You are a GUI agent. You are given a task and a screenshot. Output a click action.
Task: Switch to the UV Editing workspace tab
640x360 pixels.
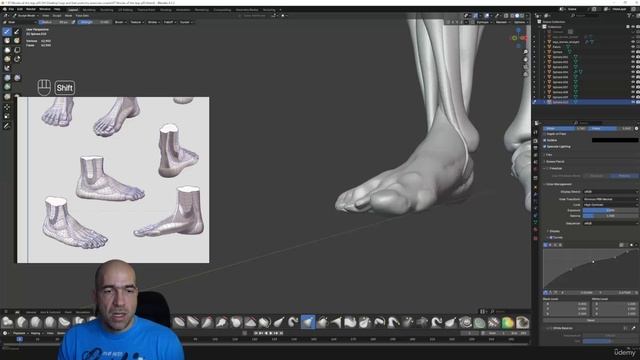coord(125,10)
